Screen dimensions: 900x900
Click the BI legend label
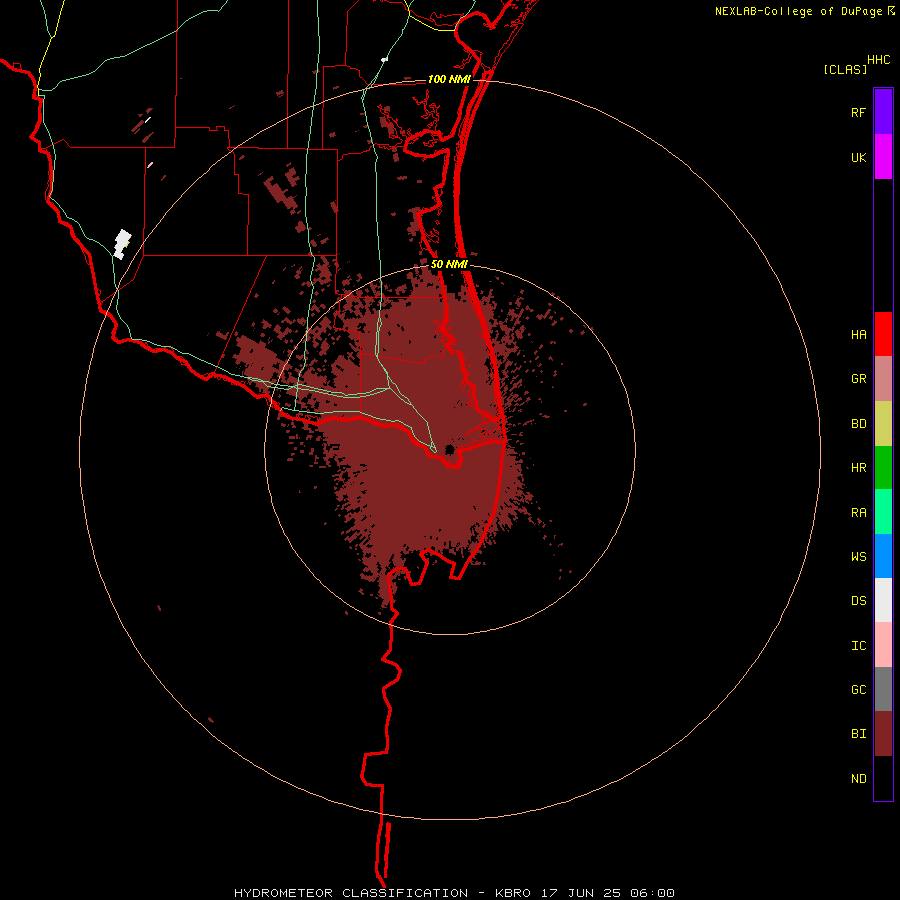(x=858, y=734)
